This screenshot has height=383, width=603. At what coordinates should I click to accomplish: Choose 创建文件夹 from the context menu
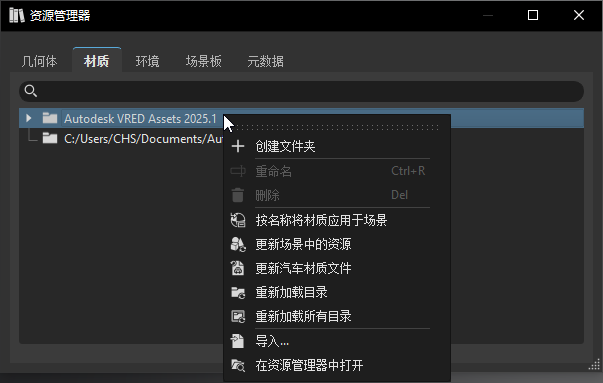pos(336,146)
